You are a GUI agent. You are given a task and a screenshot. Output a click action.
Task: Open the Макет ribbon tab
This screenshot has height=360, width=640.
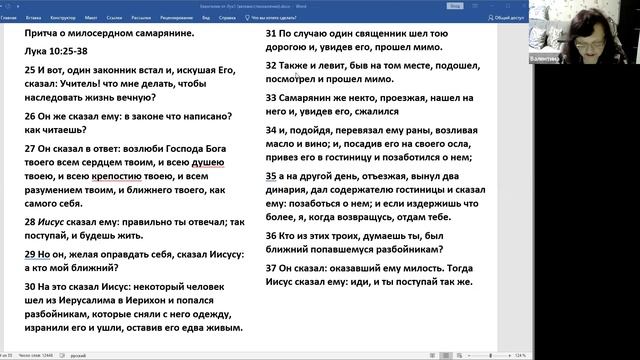[91, 18]
